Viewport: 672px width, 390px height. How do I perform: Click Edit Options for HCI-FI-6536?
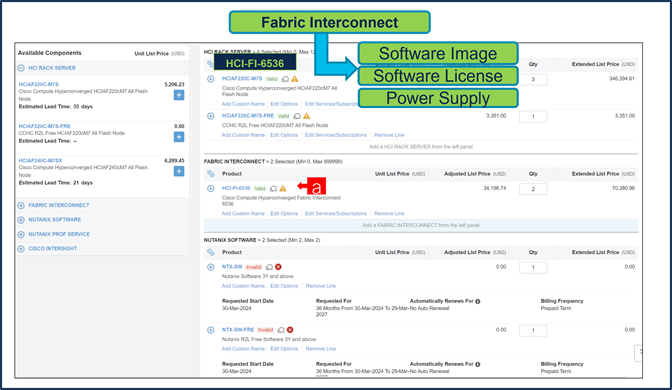284,213
